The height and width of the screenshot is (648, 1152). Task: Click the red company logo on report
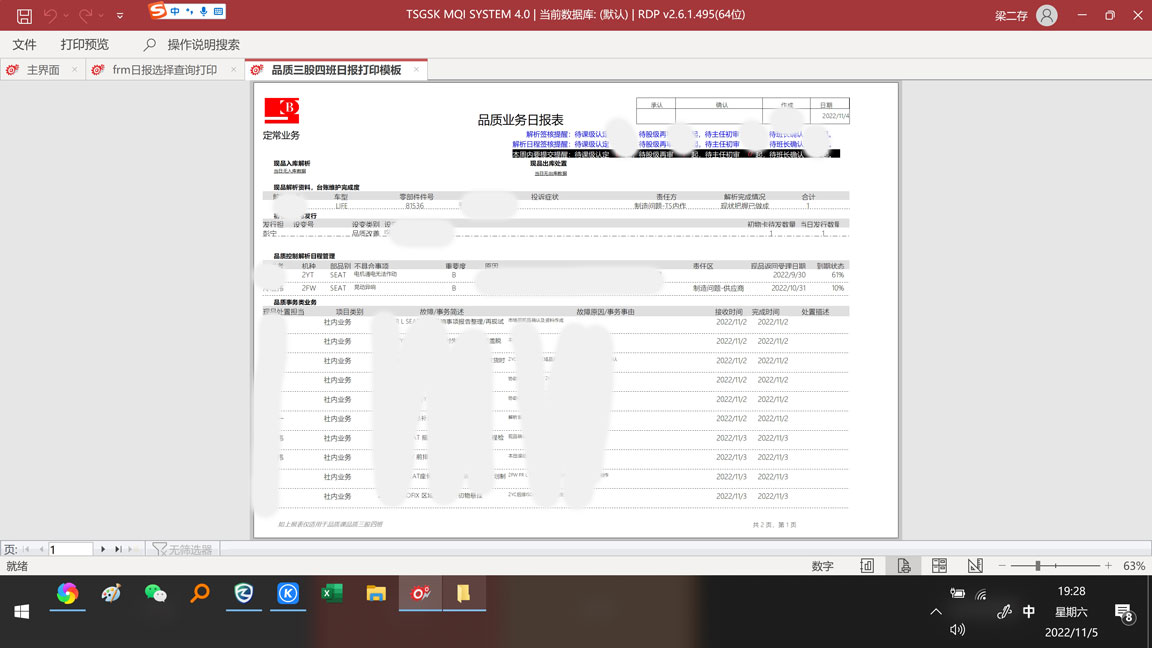pyautogui.click(x=282, y=111)
